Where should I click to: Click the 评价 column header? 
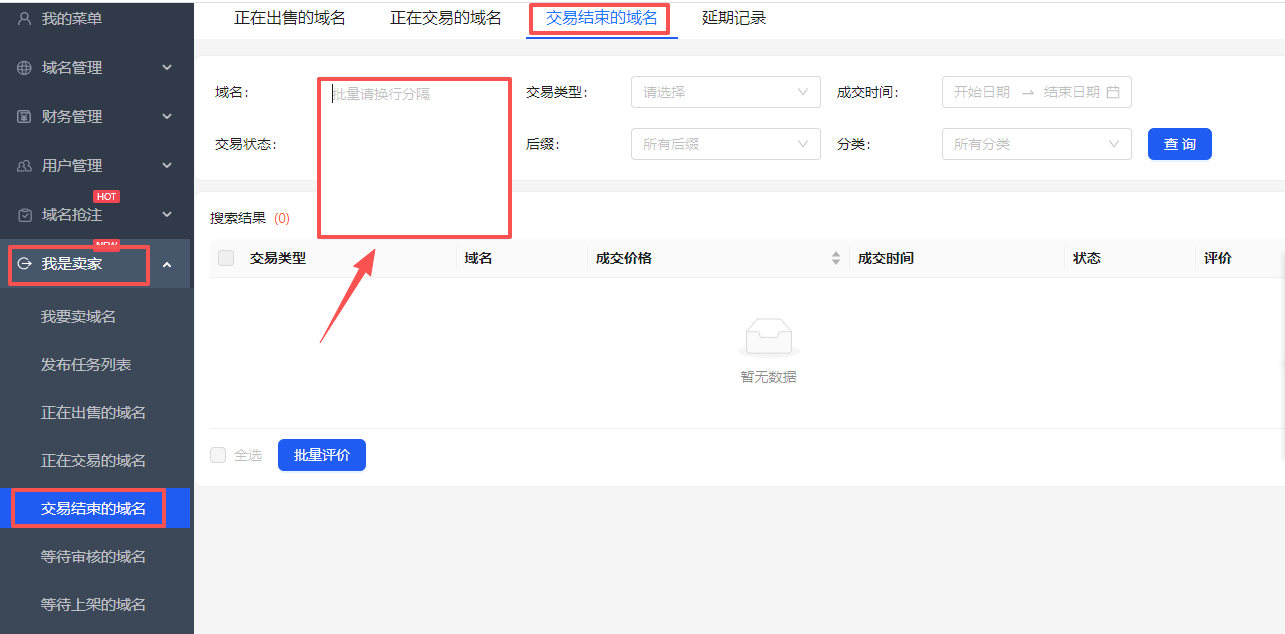click(x=1218, y=258)
